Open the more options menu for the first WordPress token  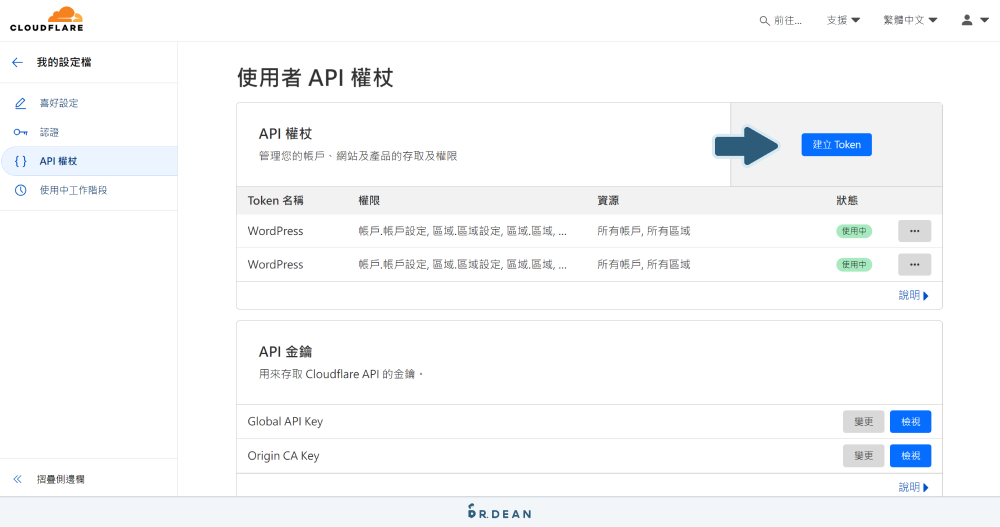click(x=915, y=231)
